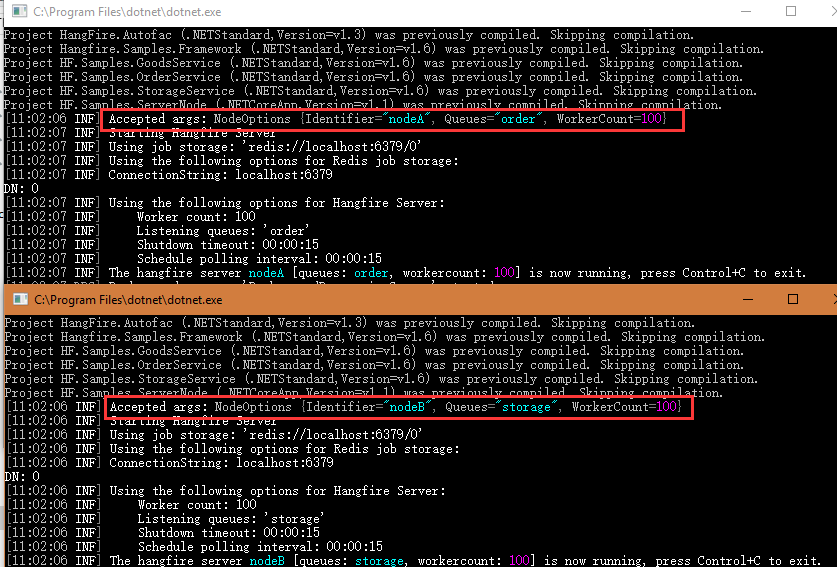Click 'Shutdown timeout: 00:00:15' in nodeB window

point(228,532)
